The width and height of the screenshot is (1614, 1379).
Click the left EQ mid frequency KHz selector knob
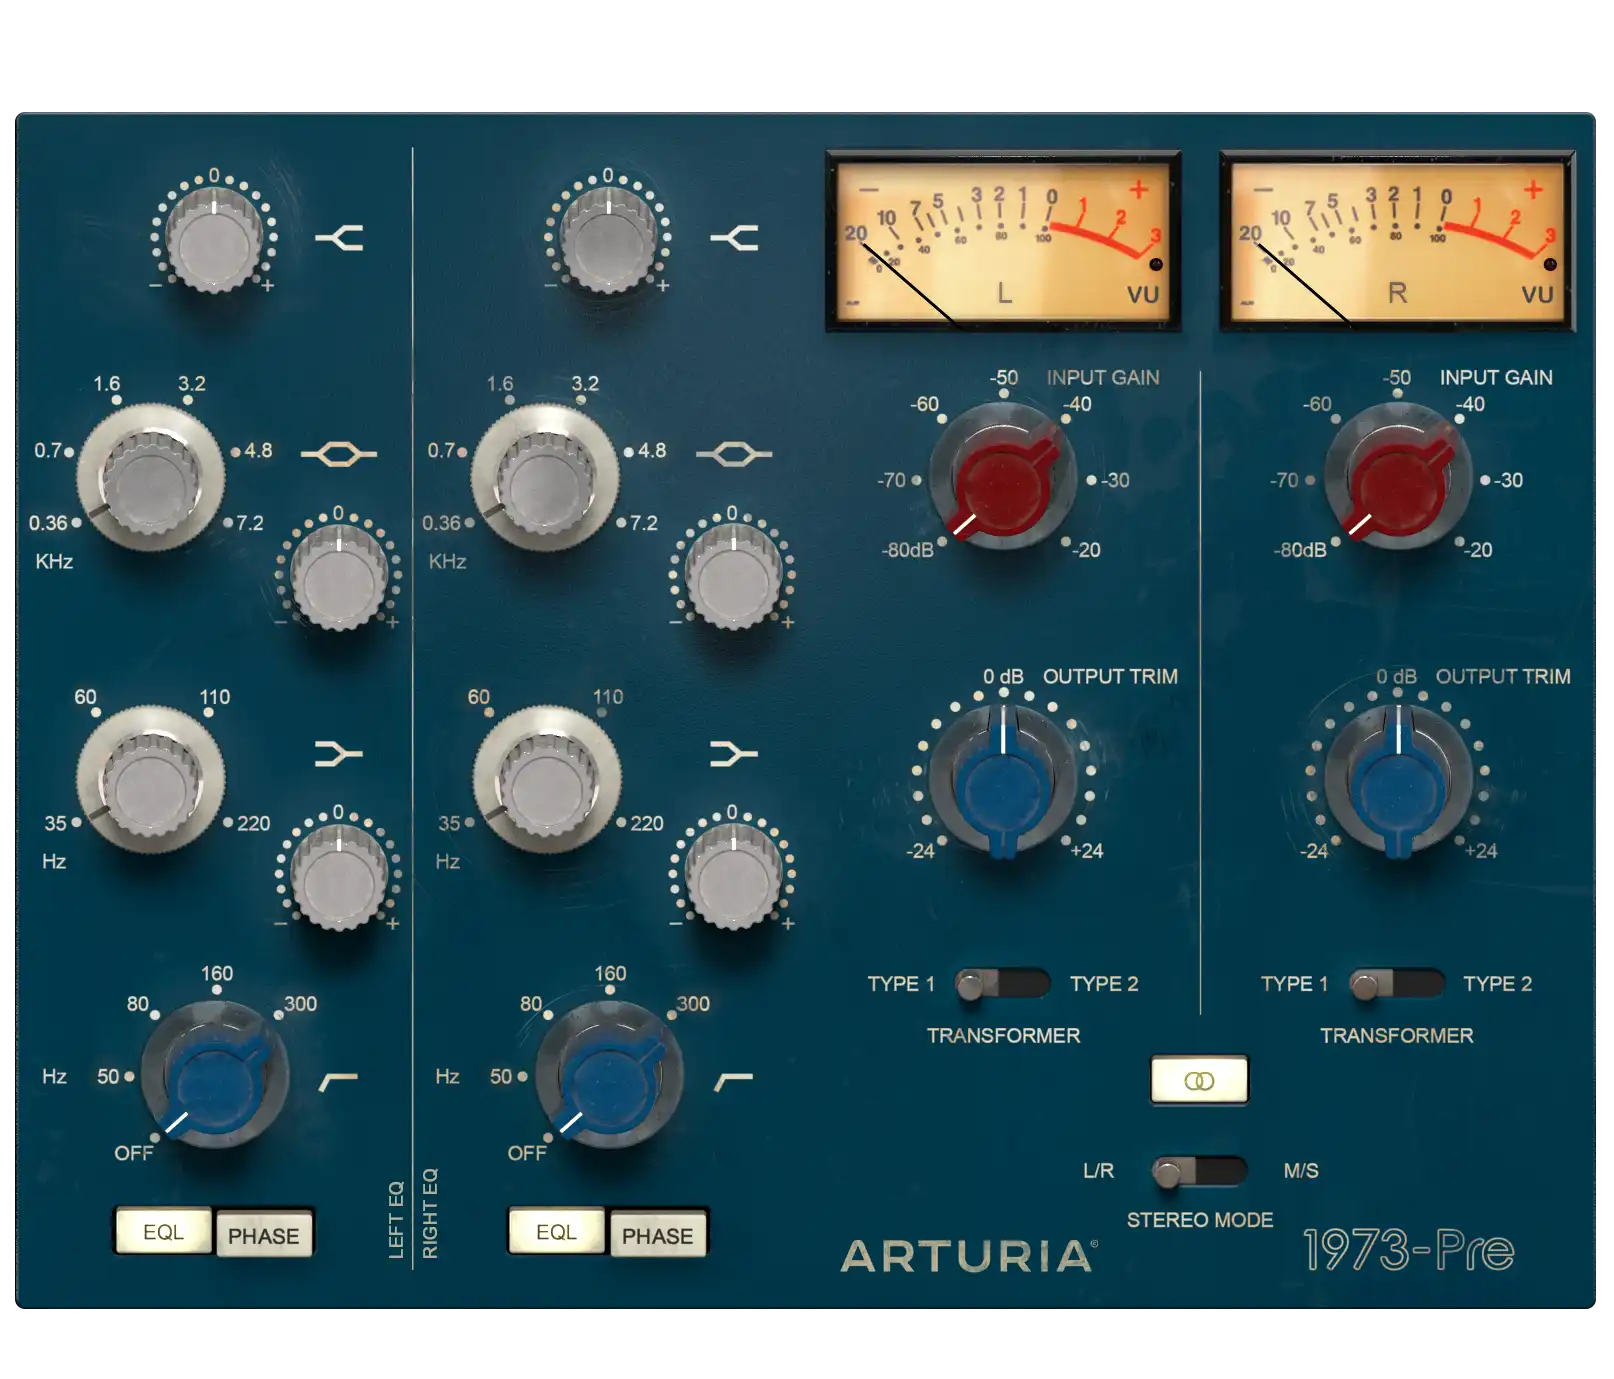[x=151, y=480]
